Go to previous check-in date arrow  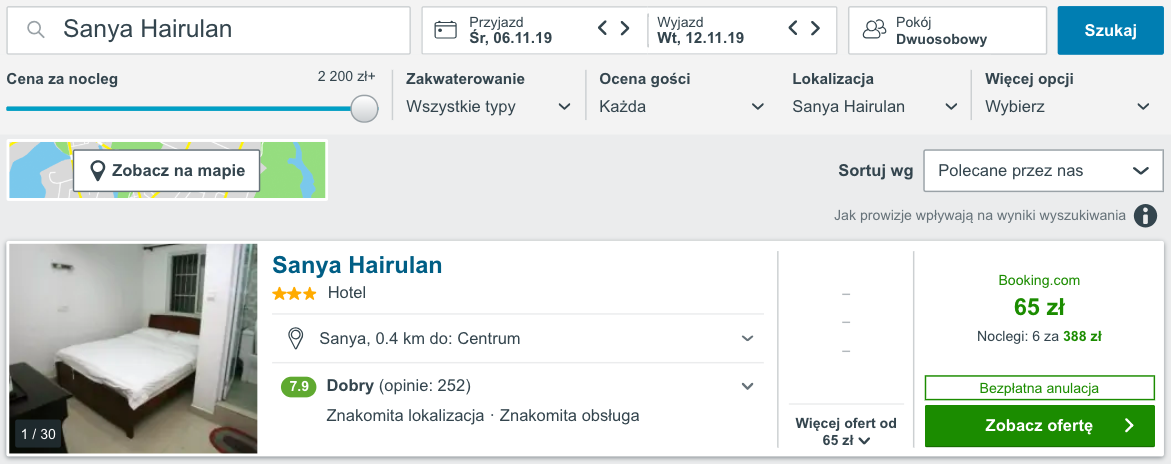click(603, 28)
